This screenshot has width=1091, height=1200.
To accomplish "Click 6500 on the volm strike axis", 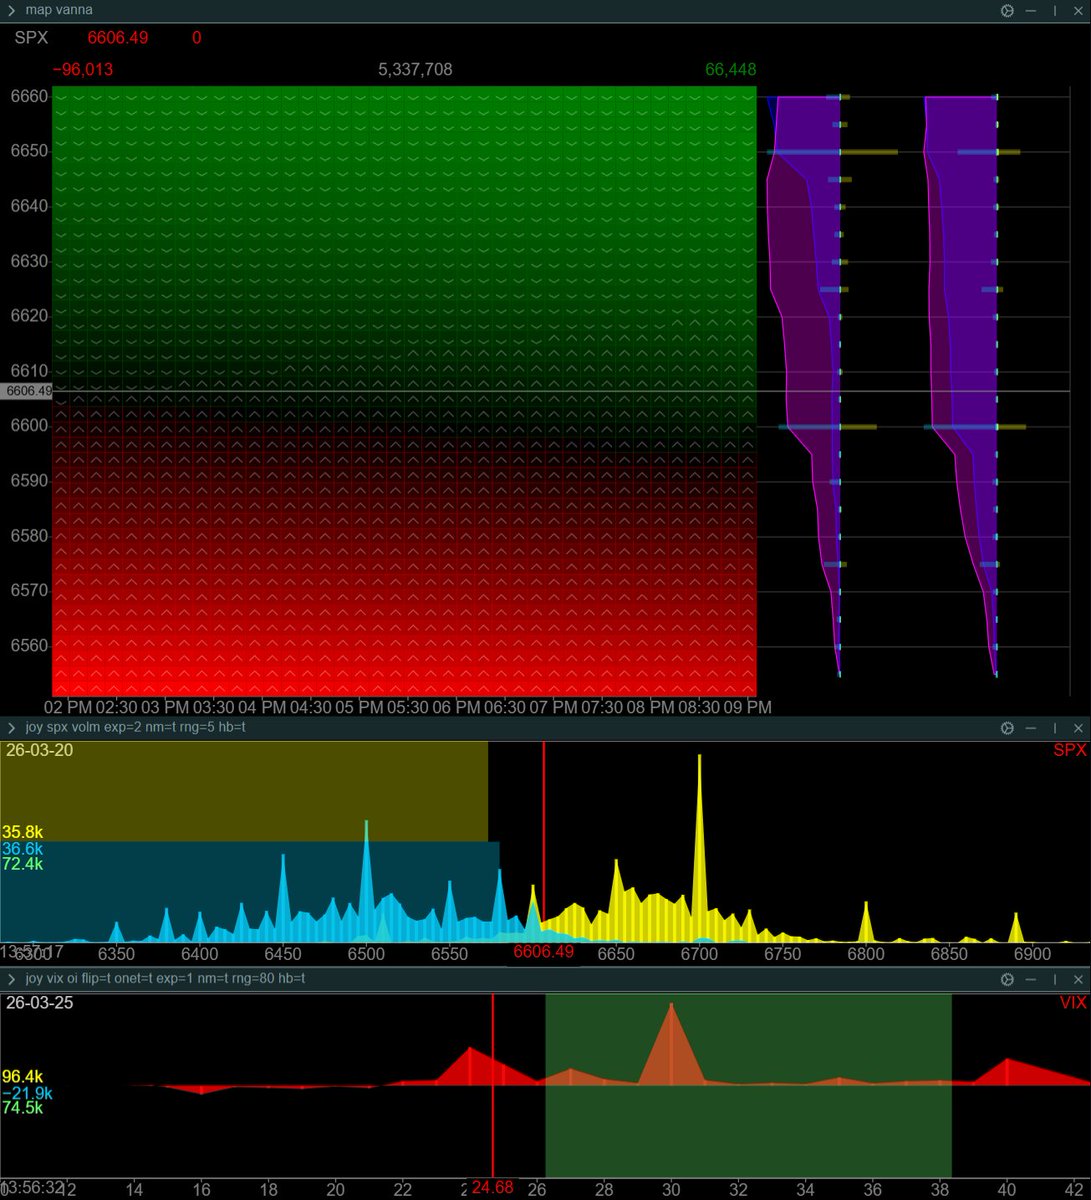I will tap(365, 954).
